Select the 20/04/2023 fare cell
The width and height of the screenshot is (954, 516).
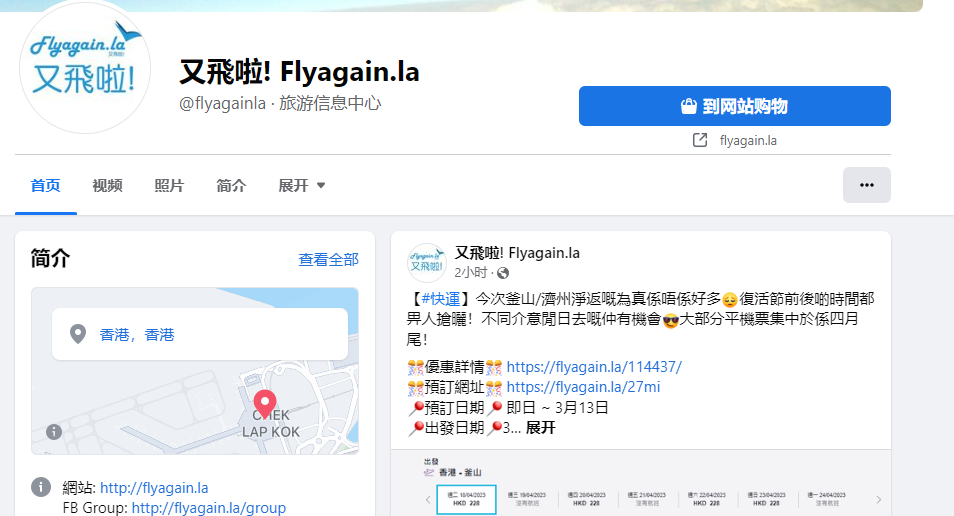pos(587,499)
